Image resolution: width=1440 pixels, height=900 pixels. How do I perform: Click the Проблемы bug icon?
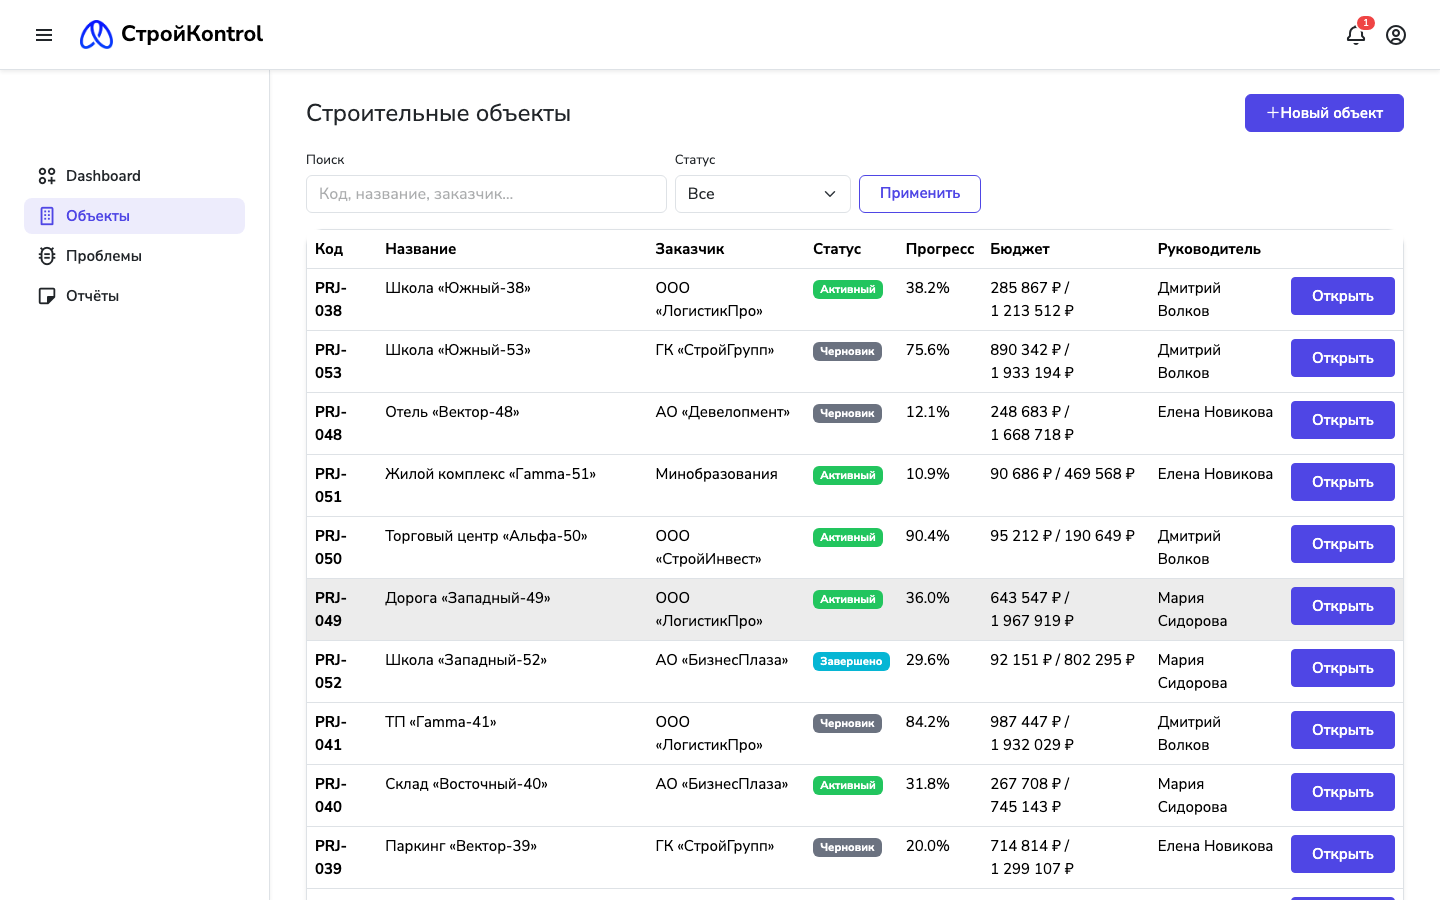coord(47,256)
